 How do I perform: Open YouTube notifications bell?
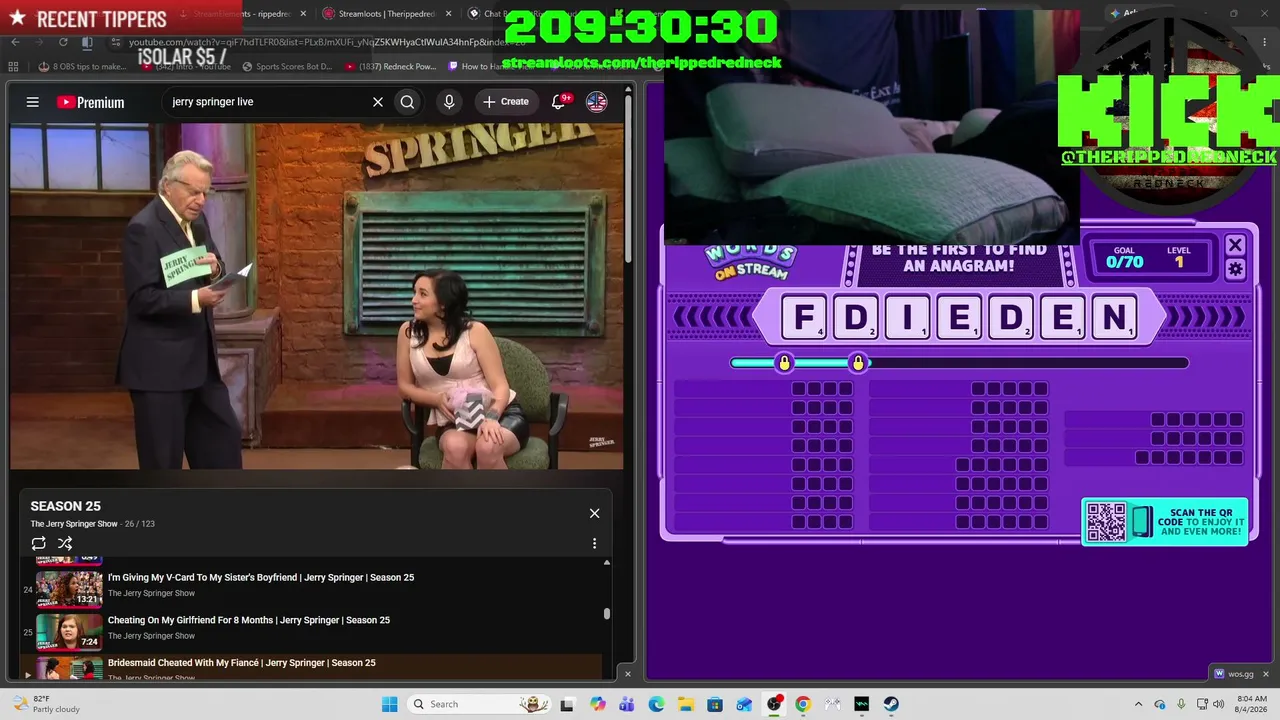click(559, 101)
